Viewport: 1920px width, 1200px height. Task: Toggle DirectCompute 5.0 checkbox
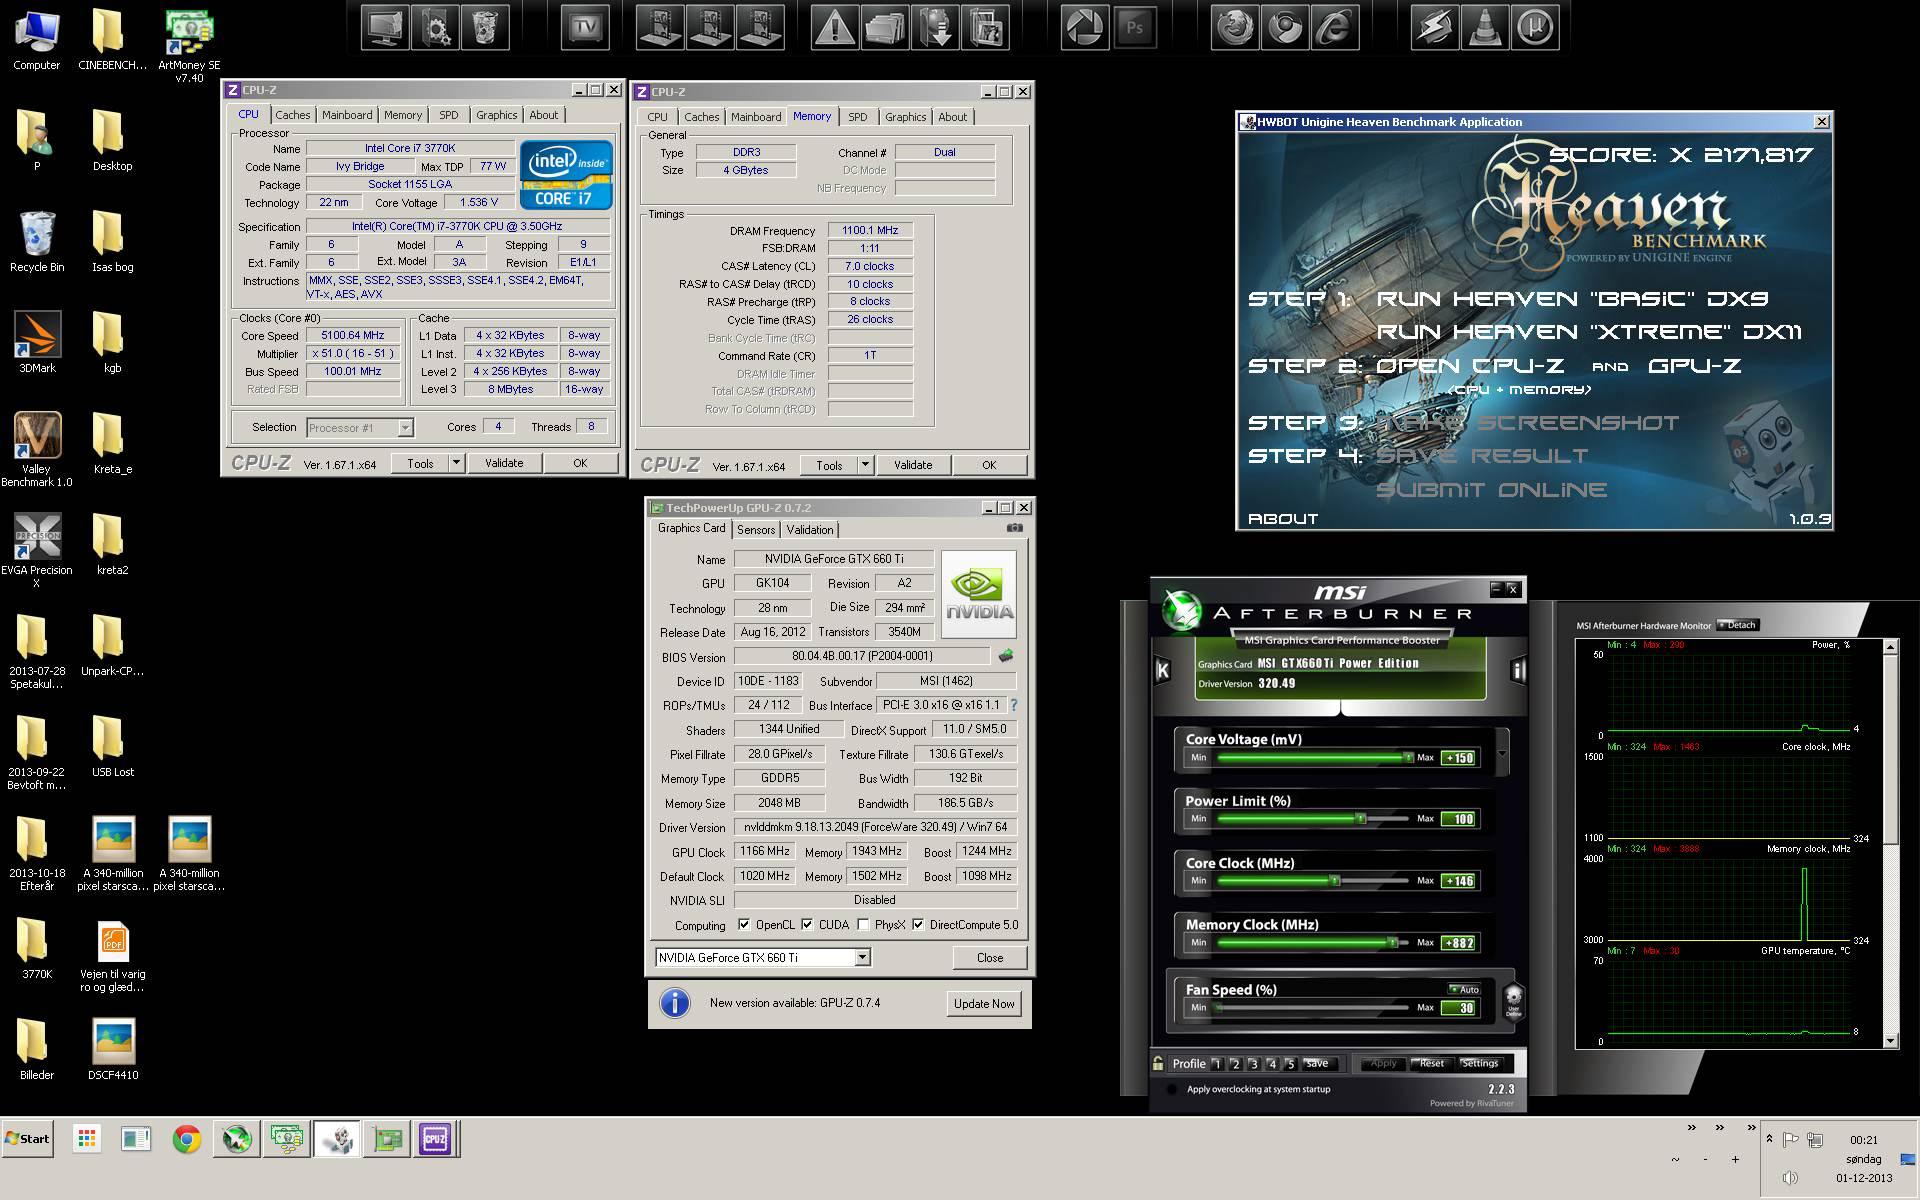[x=918, y=924]
